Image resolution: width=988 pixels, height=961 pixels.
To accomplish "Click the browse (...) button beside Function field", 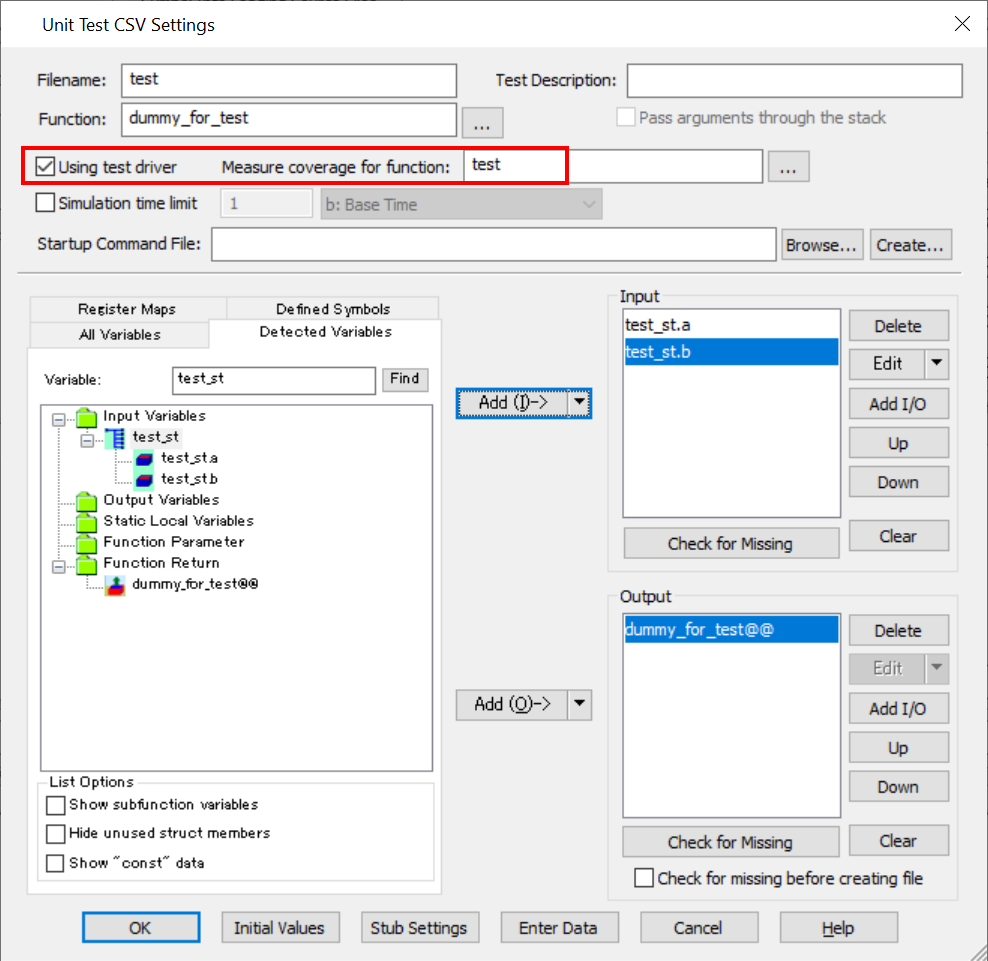I will point(482,122).
